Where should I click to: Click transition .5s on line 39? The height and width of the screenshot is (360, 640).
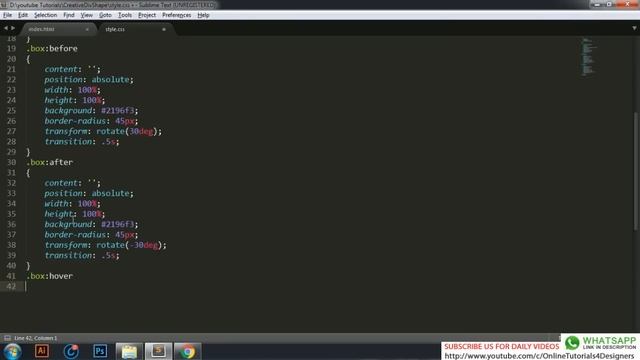click(x=82, y=255)
